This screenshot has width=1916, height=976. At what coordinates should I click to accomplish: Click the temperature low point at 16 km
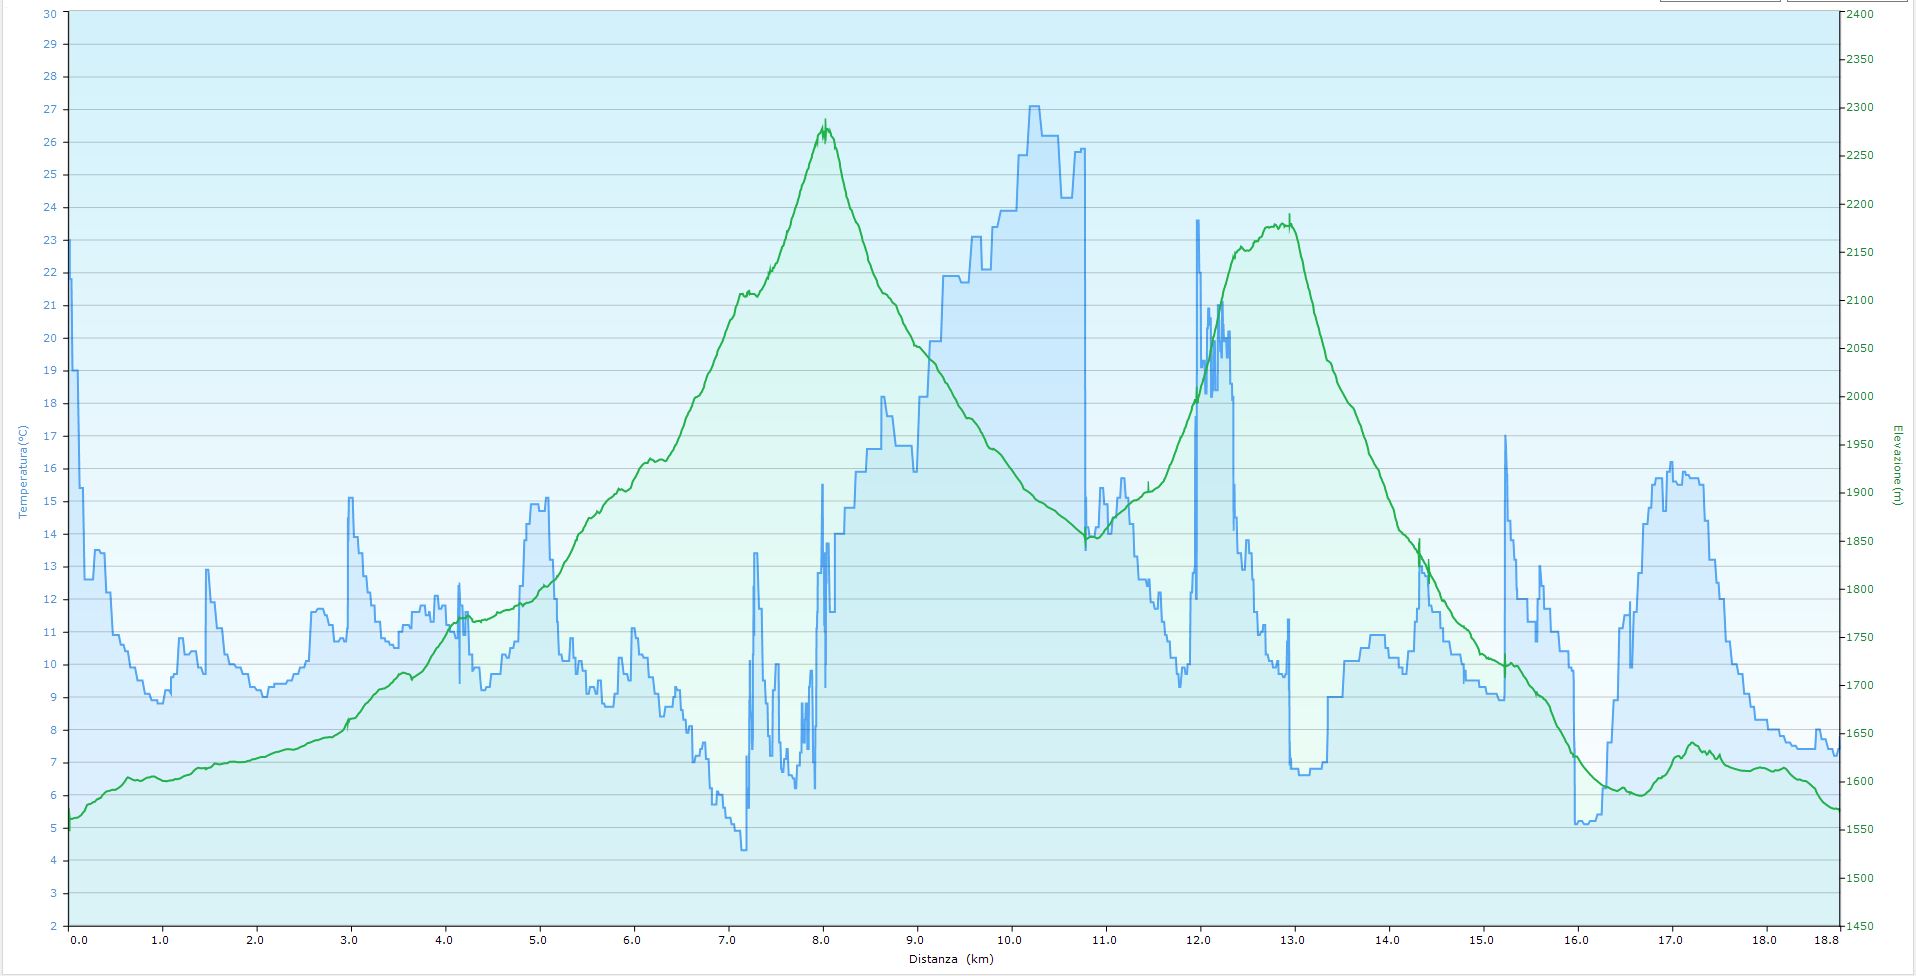1580,823
